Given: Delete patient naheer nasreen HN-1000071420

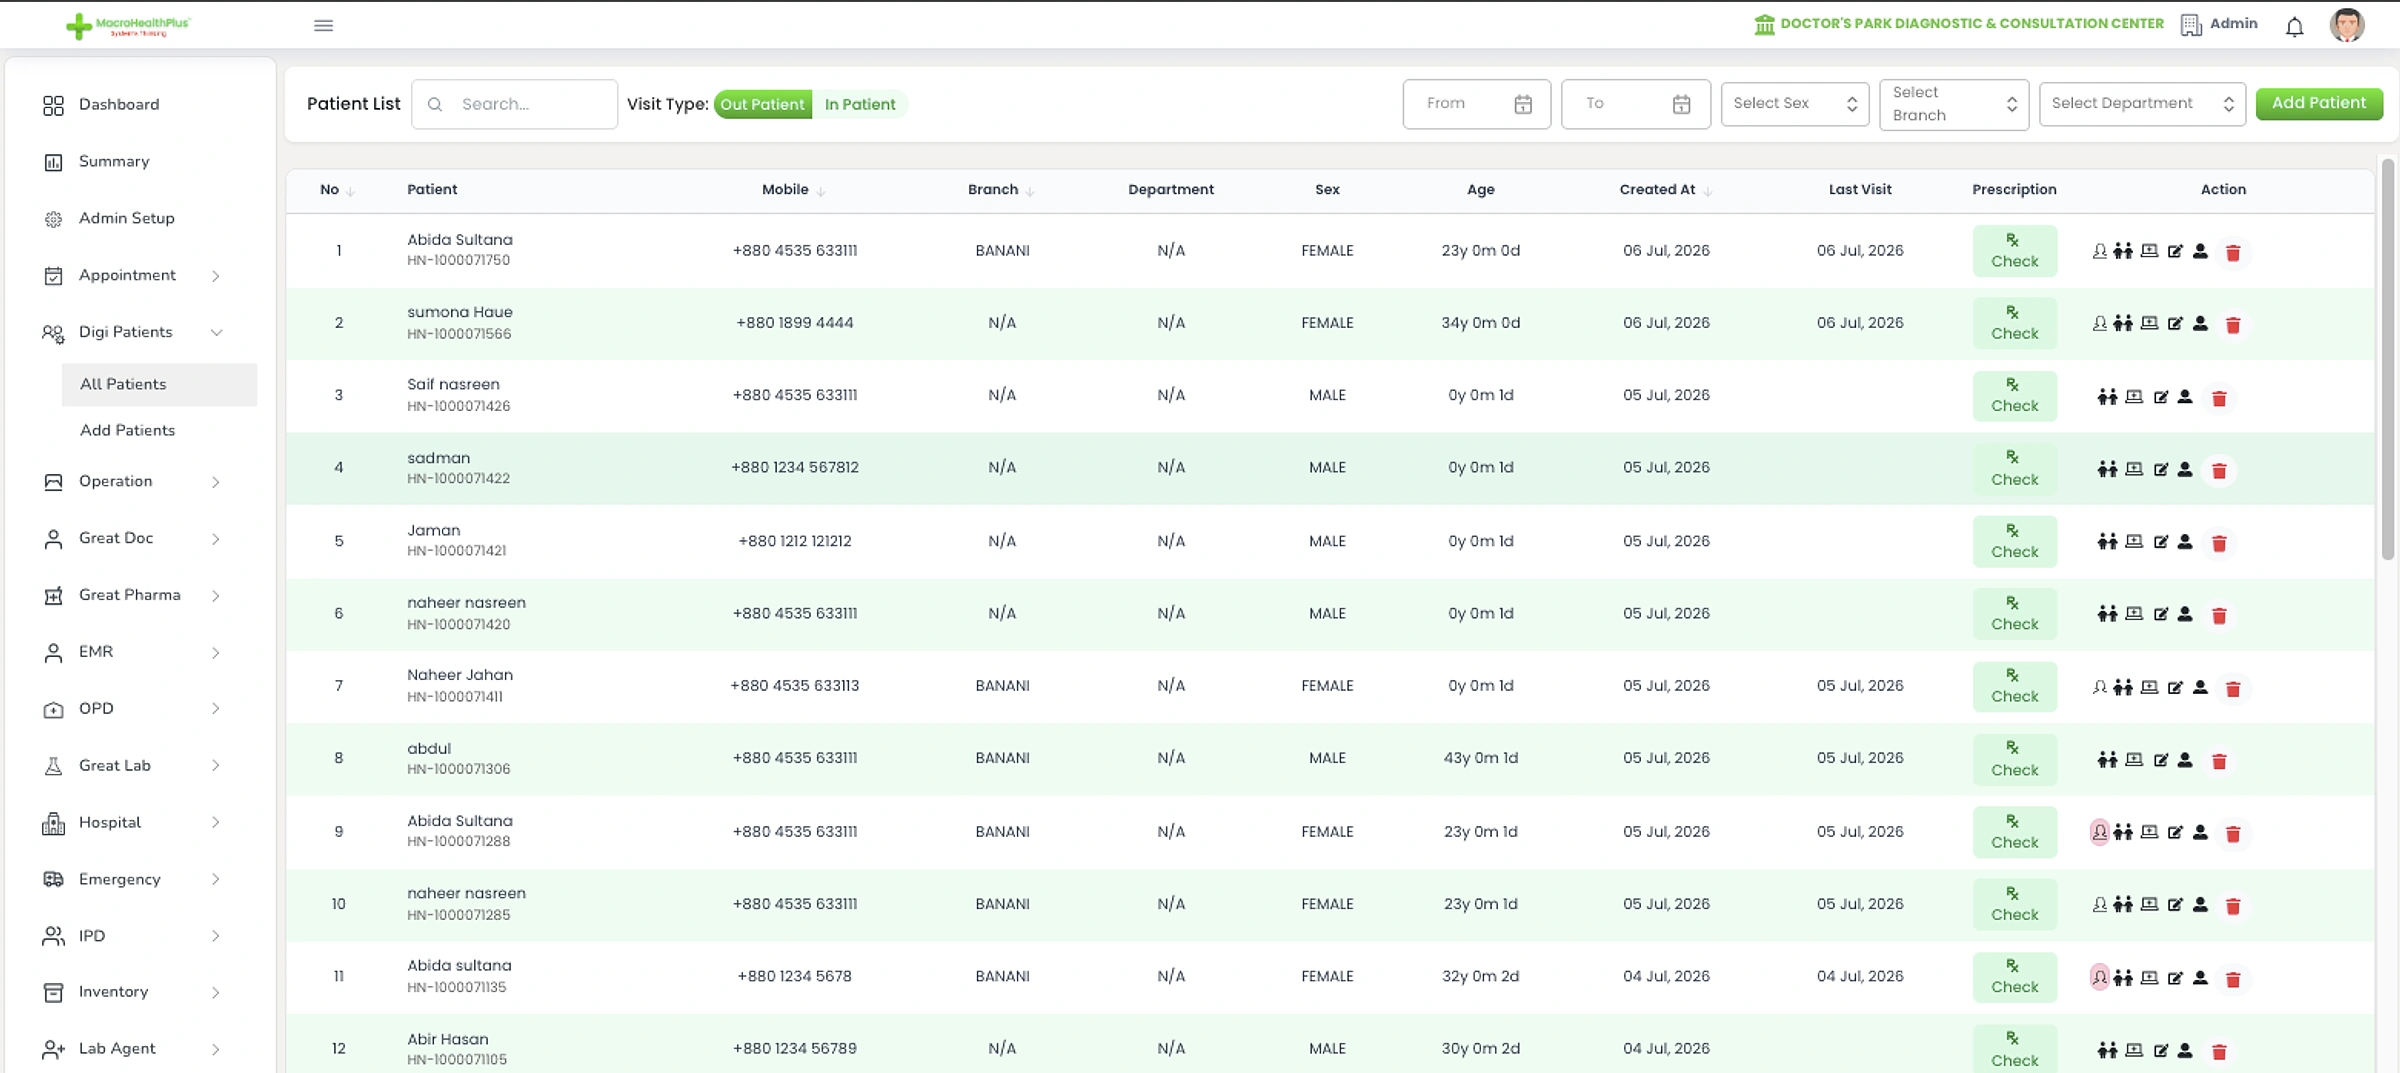Looking at the screenshot, I should pyautogui.click(x=2219, y=616).
